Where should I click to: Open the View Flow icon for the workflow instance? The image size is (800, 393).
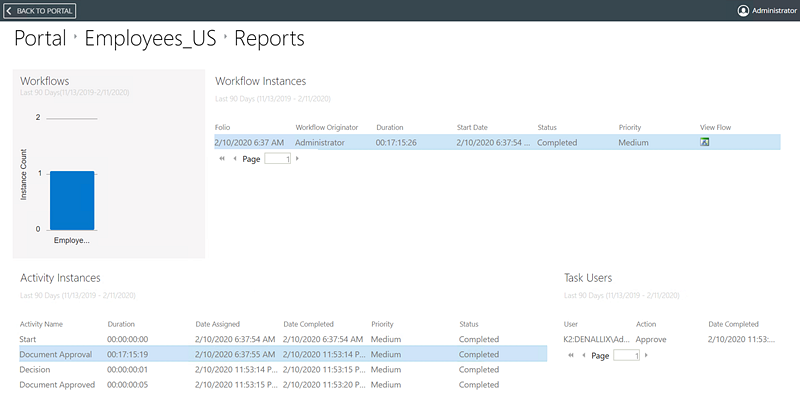(705, 142)
